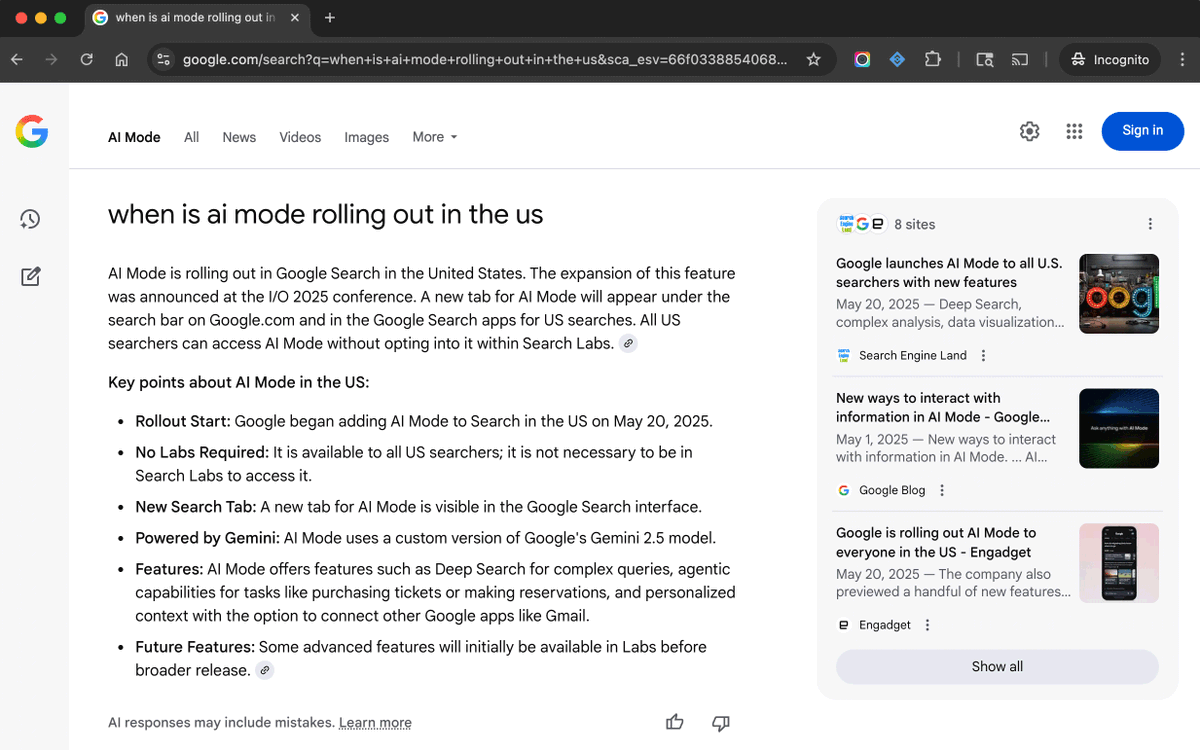The image size is (1200, 750).
Task: Give a thumbs up to the AI response
Action: pyautogui.click(x=674, y=722)
